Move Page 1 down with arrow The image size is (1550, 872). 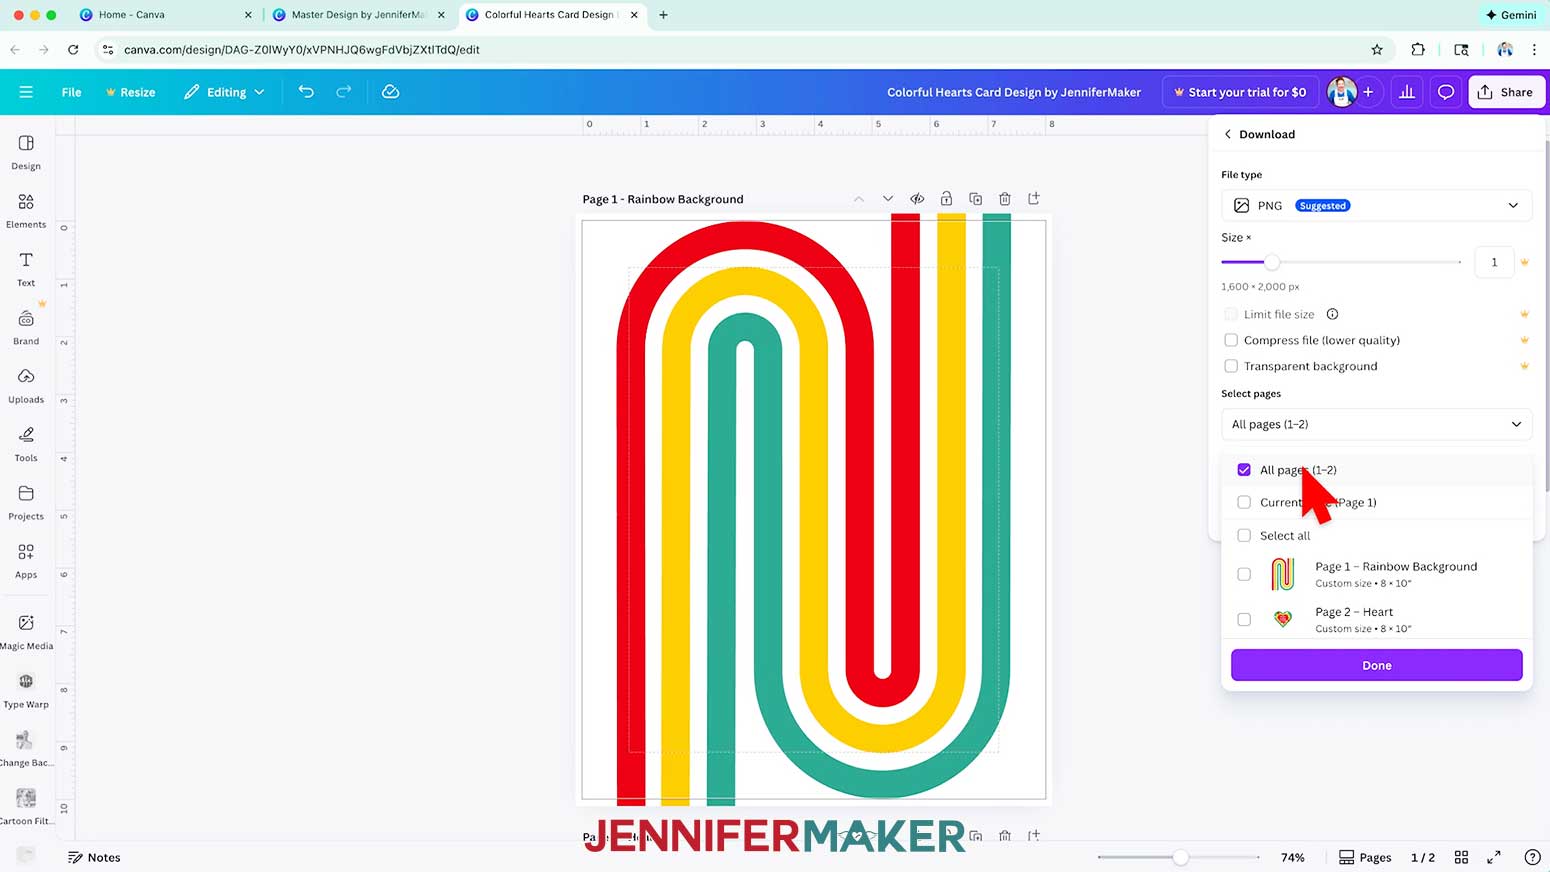(x=888, y=199)
